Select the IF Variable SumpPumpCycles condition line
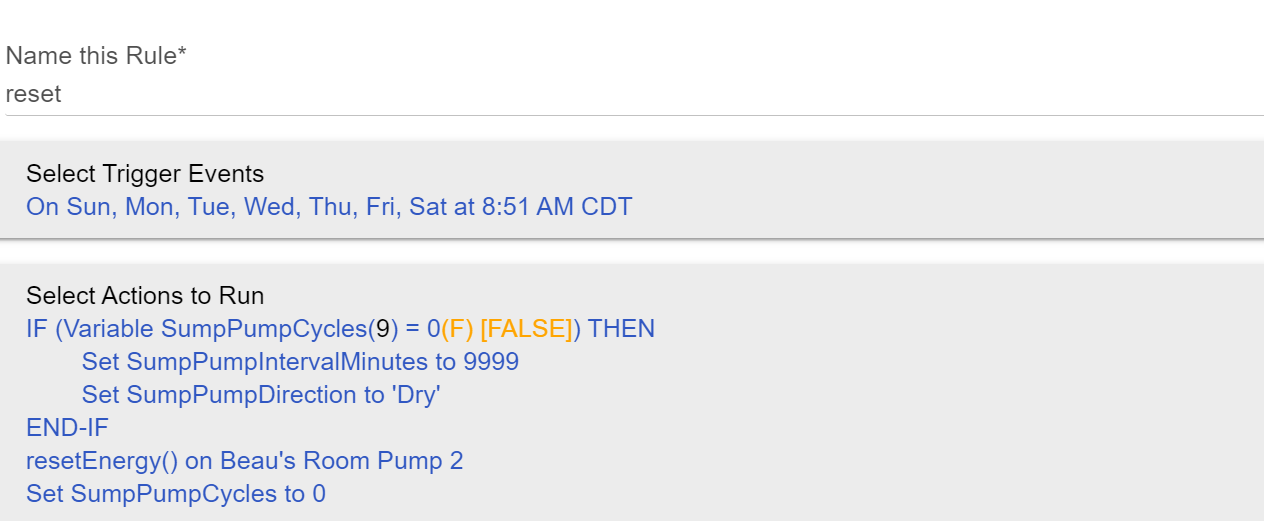The height and width of the screenshot is (521, 1264). 340,329
